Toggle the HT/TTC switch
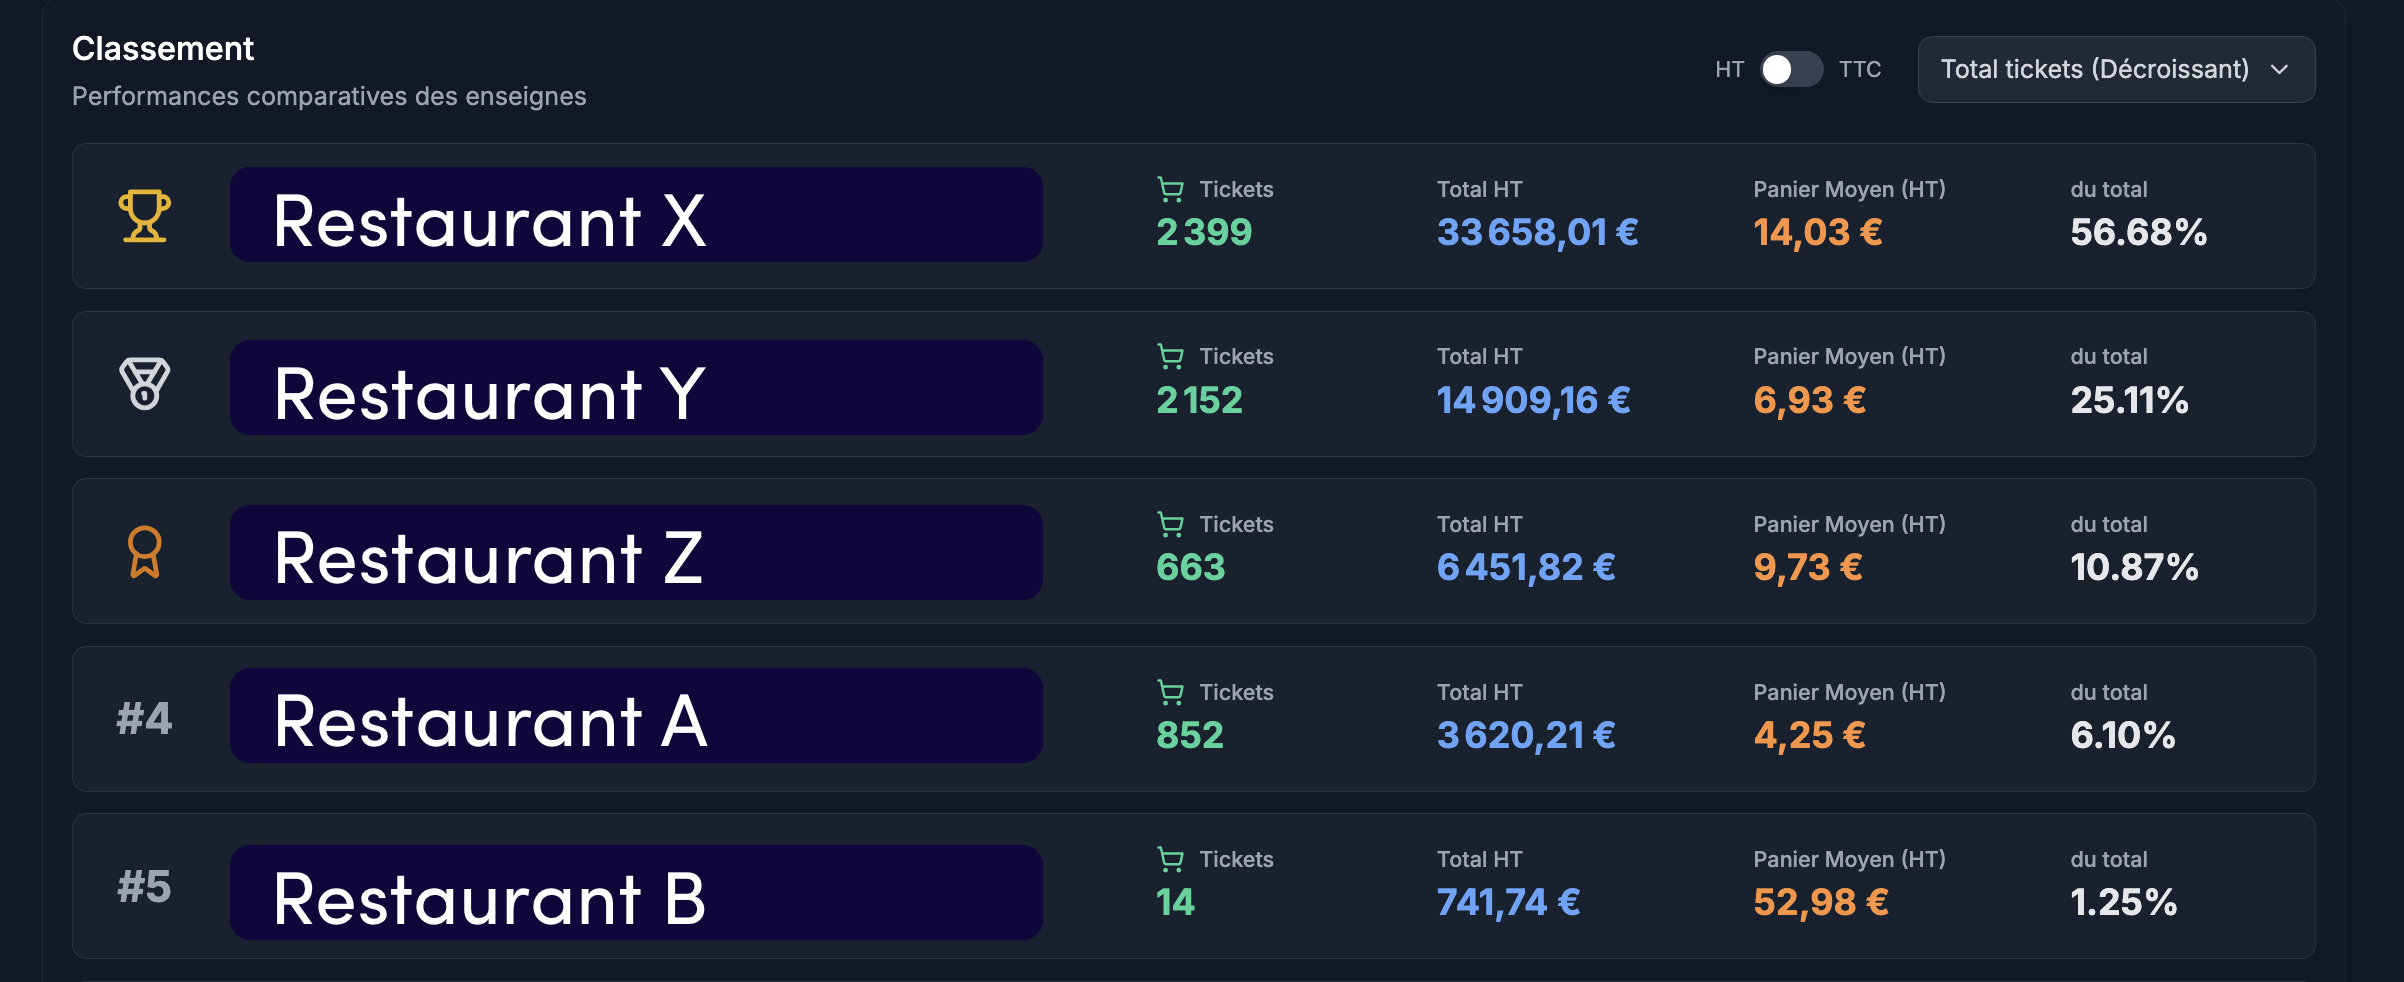The width and height of the screenshot is (2404, 982). tap(1791, 69)
